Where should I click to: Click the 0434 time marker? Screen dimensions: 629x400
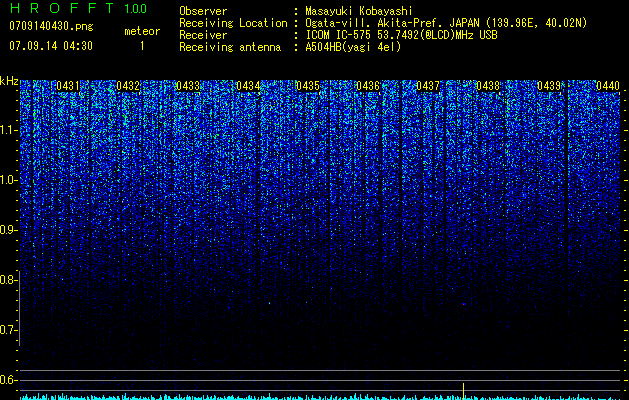[248, 86]
